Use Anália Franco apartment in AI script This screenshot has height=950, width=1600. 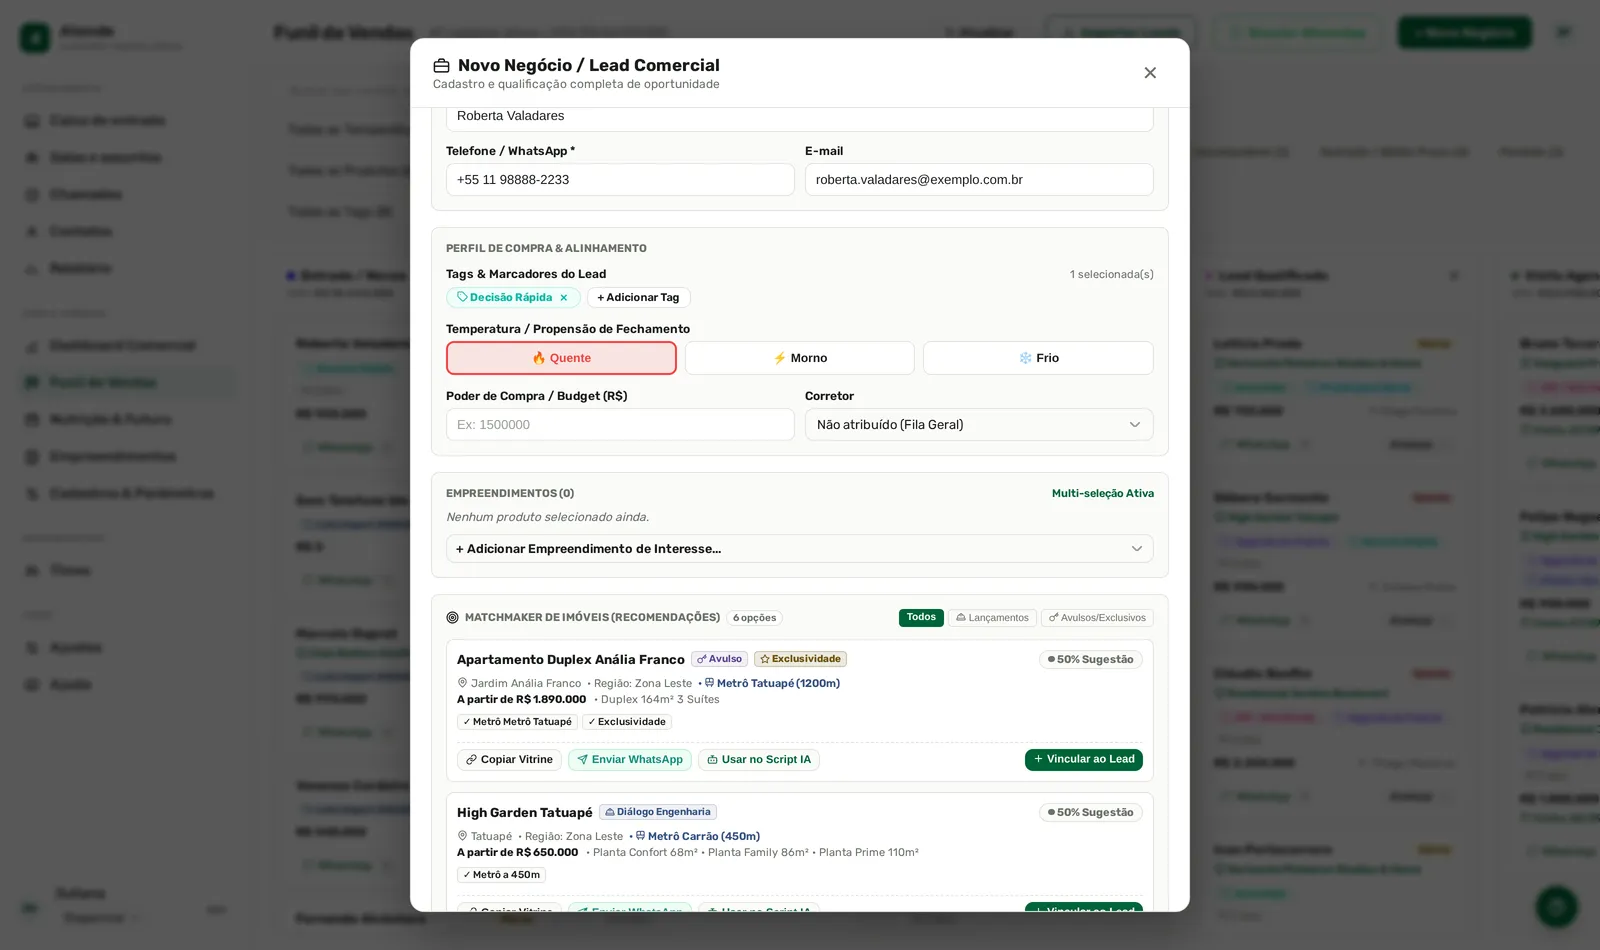pos(759,760)
